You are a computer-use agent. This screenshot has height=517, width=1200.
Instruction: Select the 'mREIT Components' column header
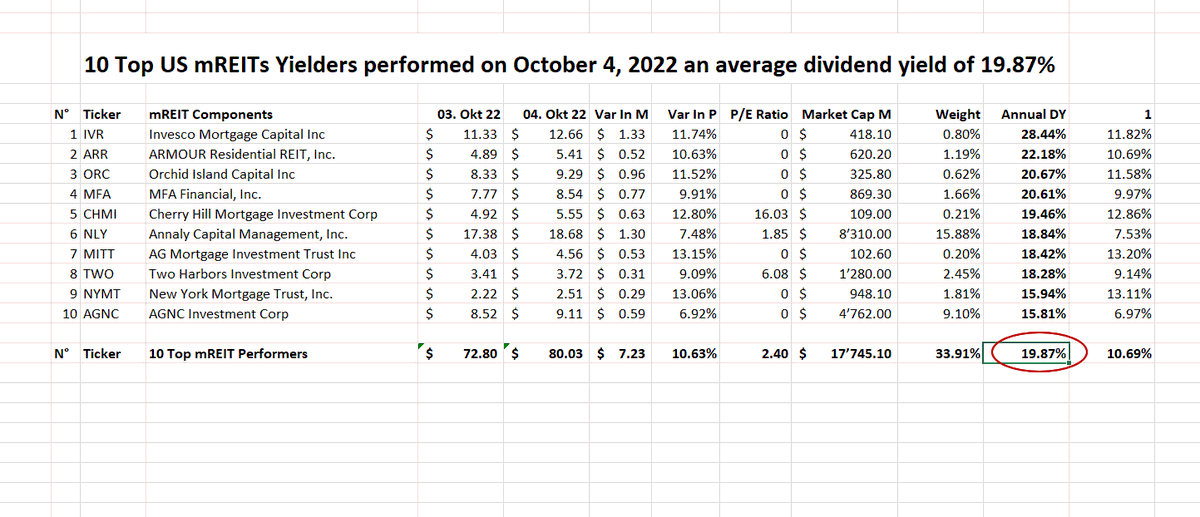tap(209, 115)
